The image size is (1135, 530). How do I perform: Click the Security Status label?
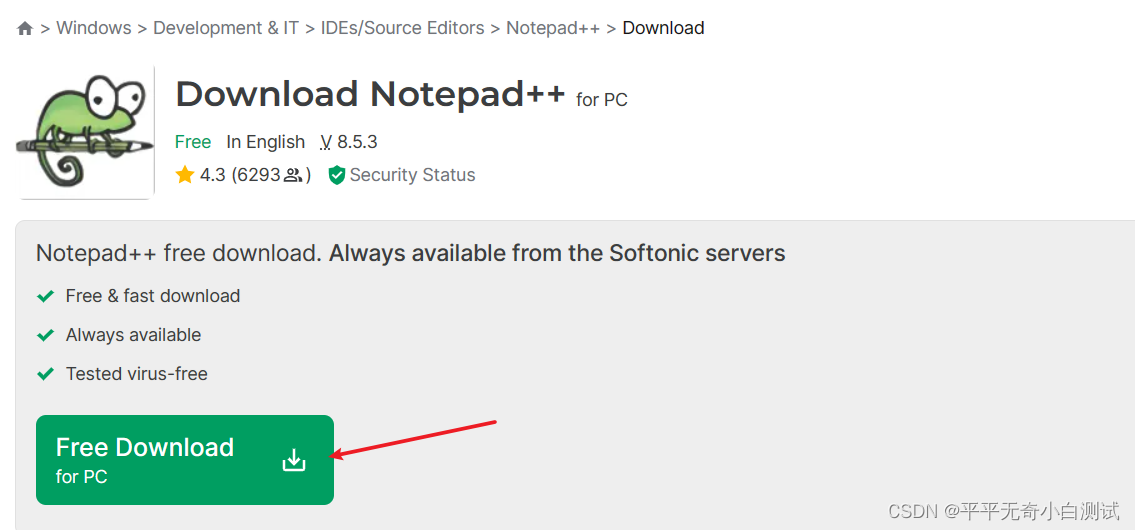tap(413, 175)
